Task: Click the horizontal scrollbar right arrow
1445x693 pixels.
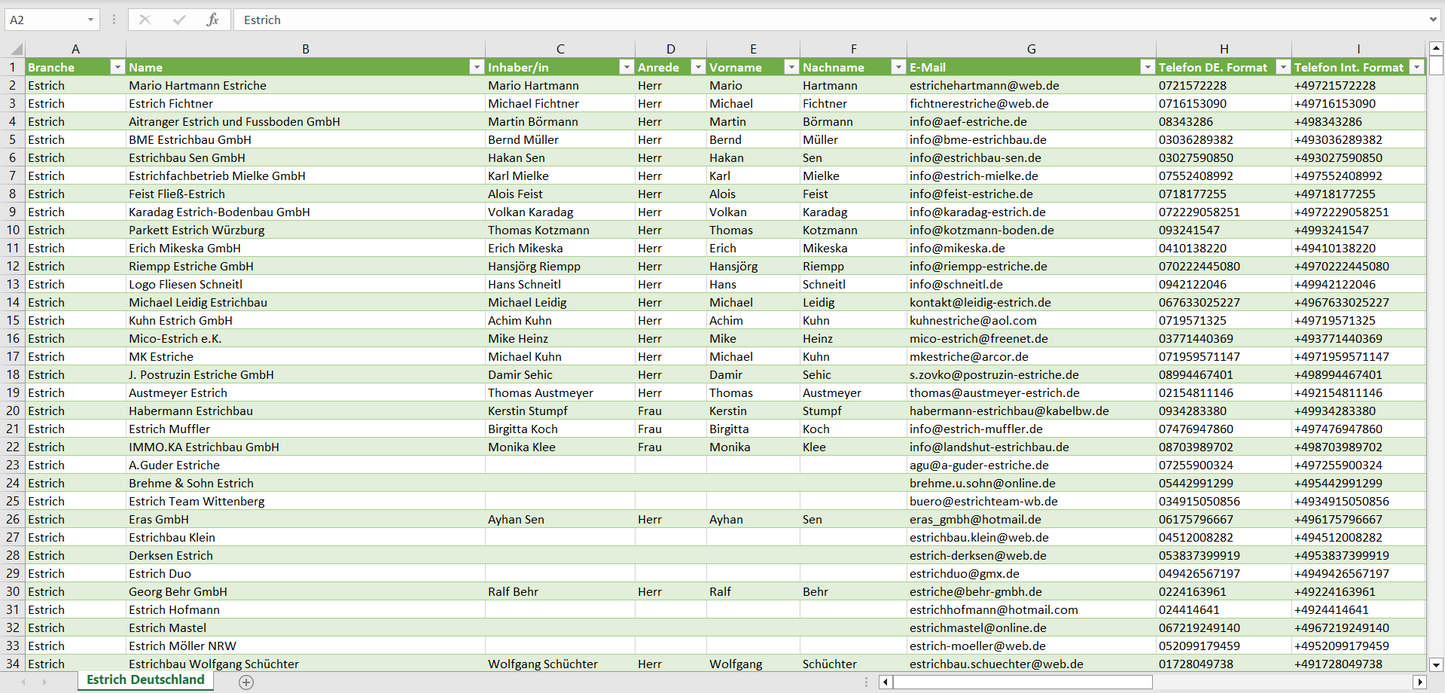Action: 1419,682
